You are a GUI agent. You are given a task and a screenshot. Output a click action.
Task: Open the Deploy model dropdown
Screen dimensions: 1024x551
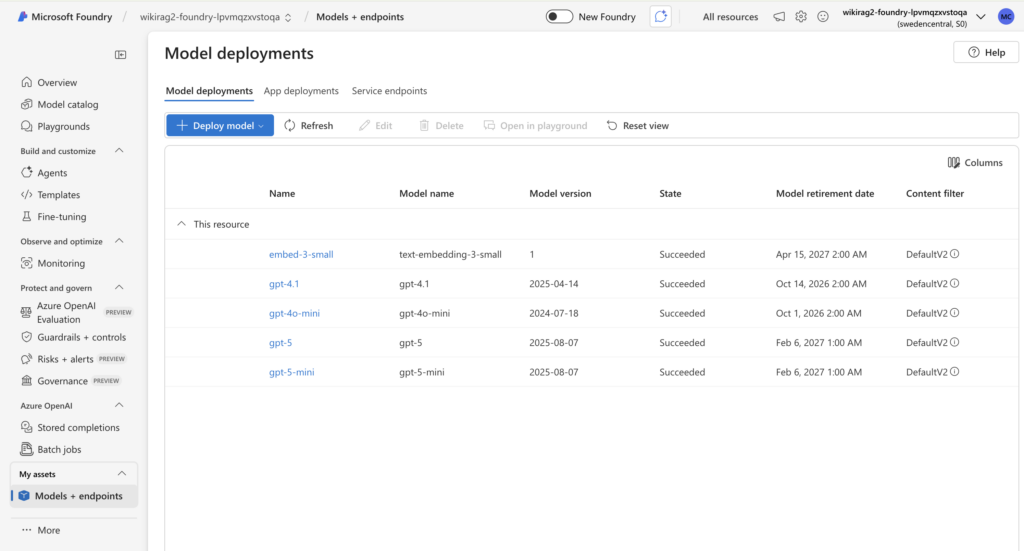tap(220, 125)
